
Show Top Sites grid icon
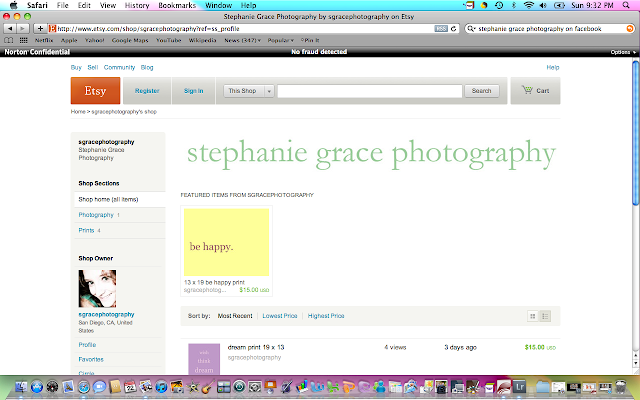tap(24, 40)
